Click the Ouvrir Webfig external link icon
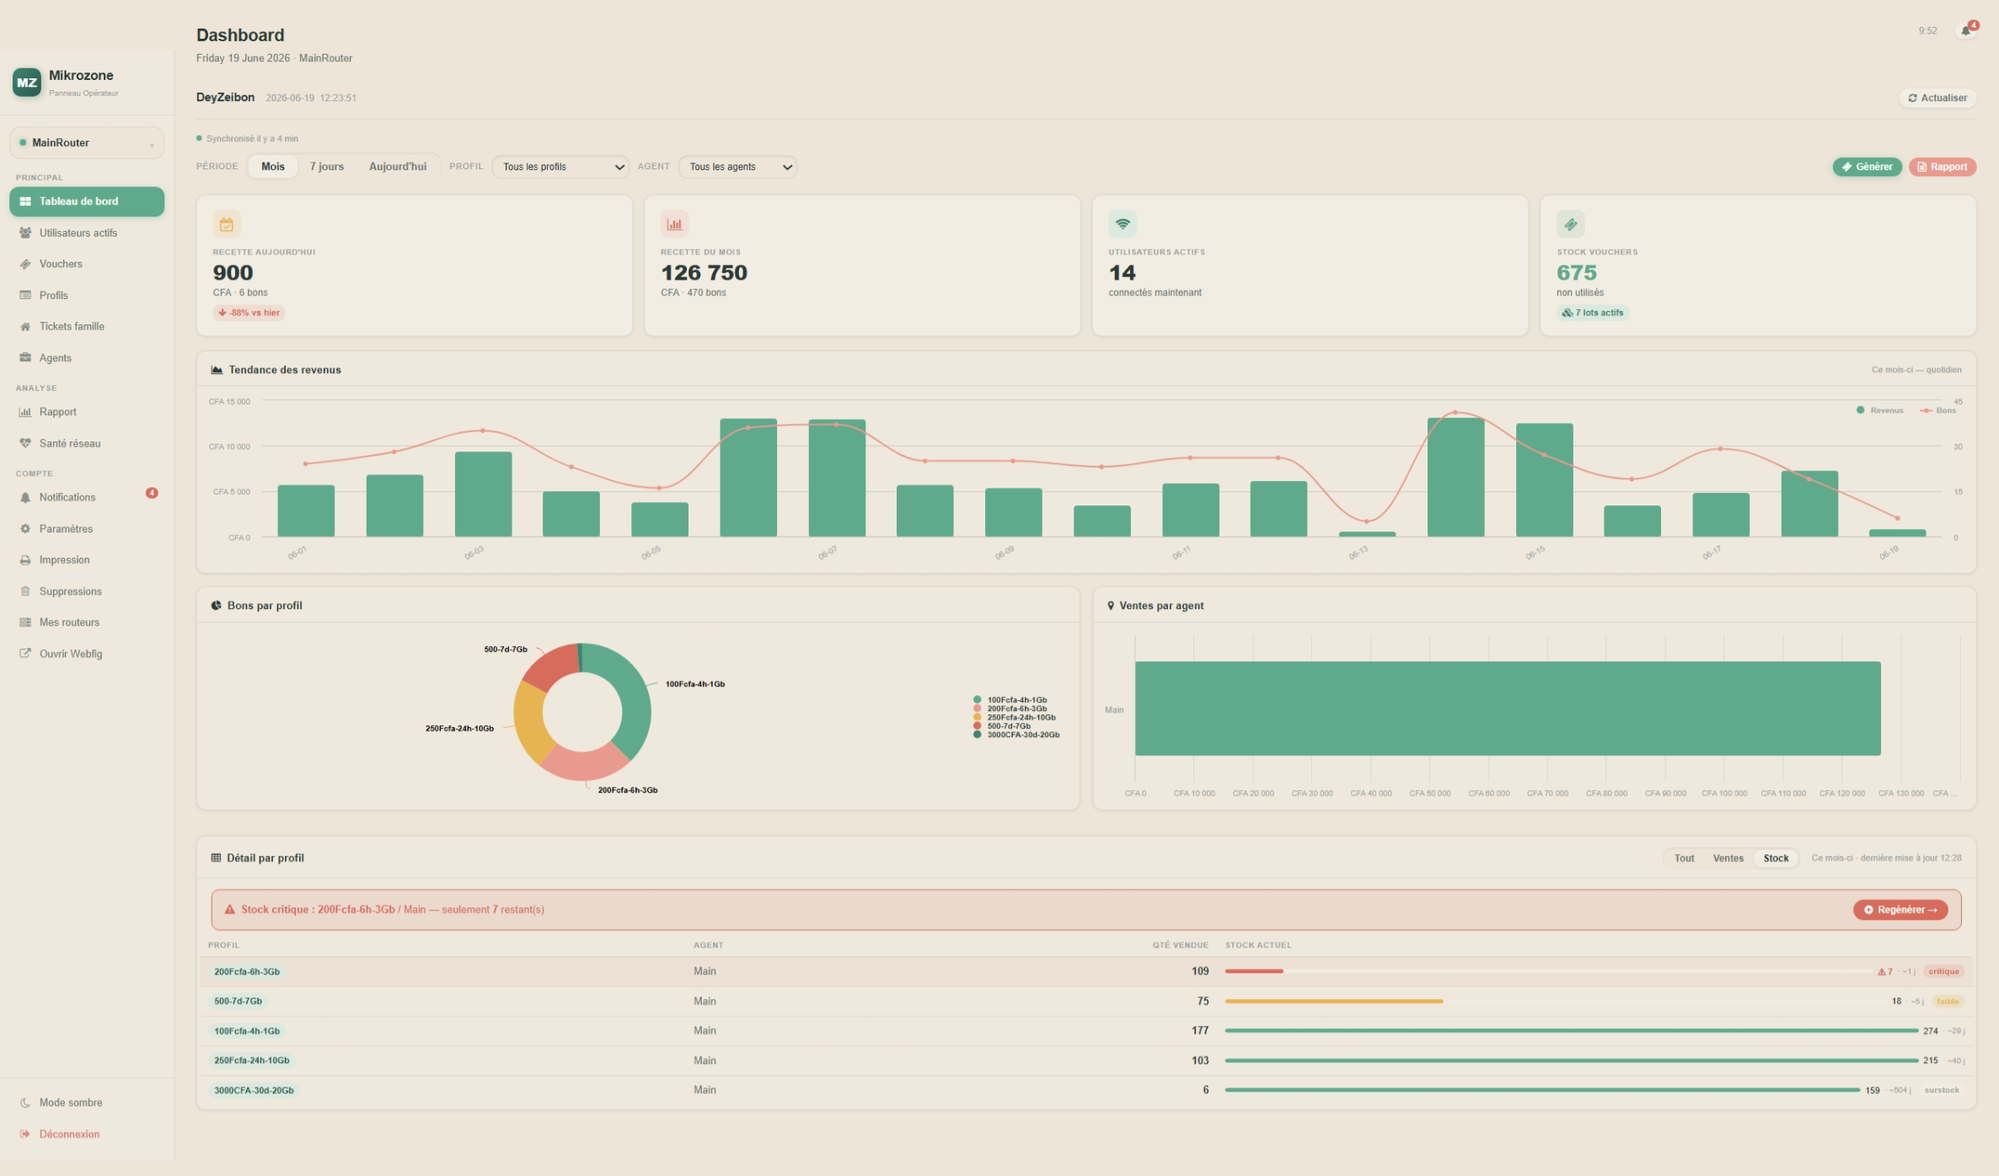The width and height of the screenshot is (1999, 1176). [x=25, y=654]
